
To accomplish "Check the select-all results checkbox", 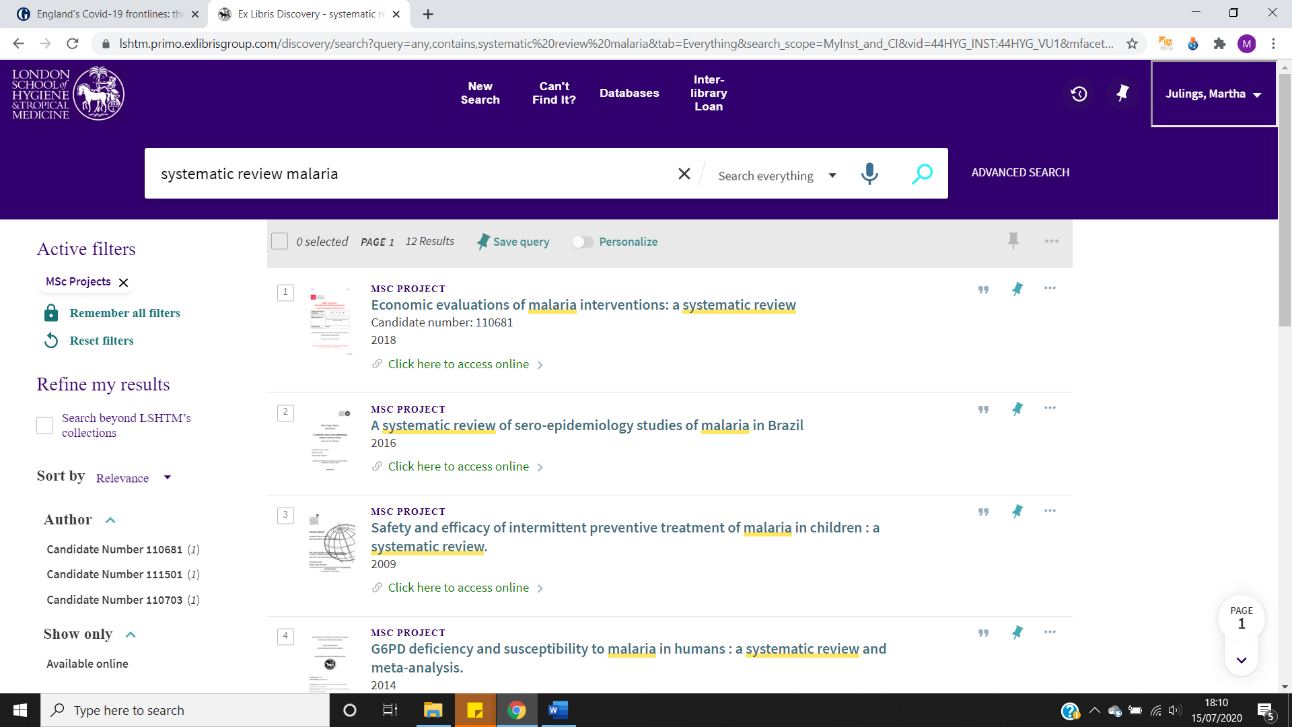I will (280, 241).
